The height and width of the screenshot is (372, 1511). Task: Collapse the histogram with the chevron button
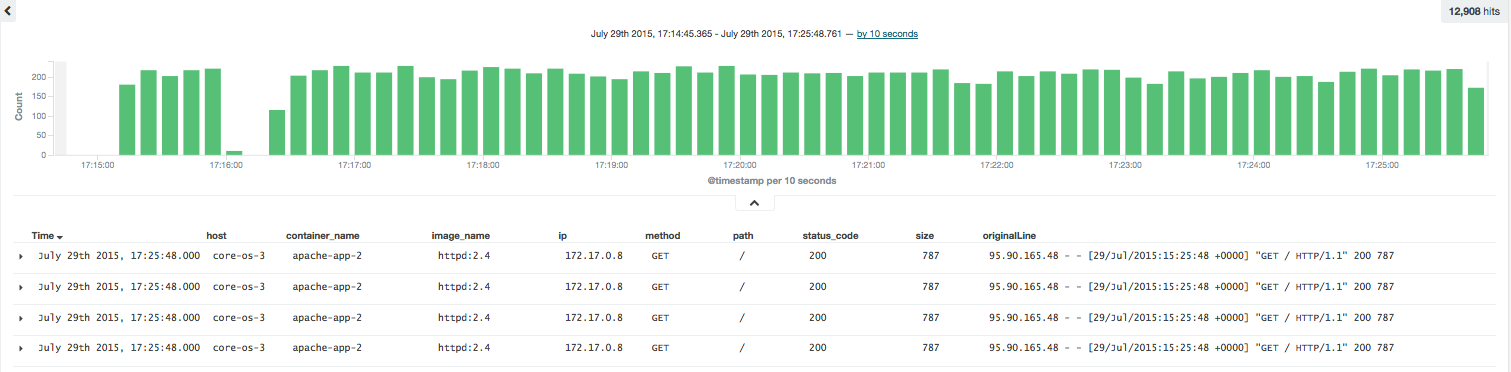pyautogui.click(x=755, y=203)
